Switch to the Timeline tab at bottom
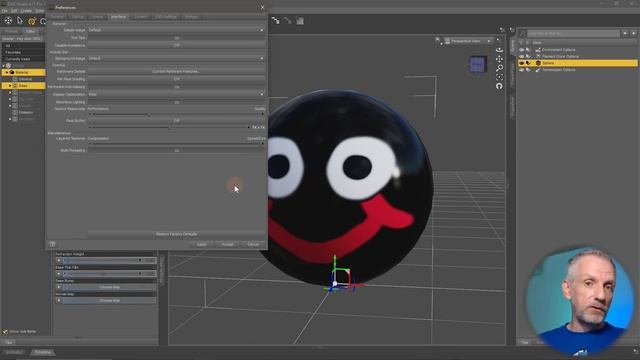Image resolution: width=640 pixels, height=360 pixels. click(42, 352)
